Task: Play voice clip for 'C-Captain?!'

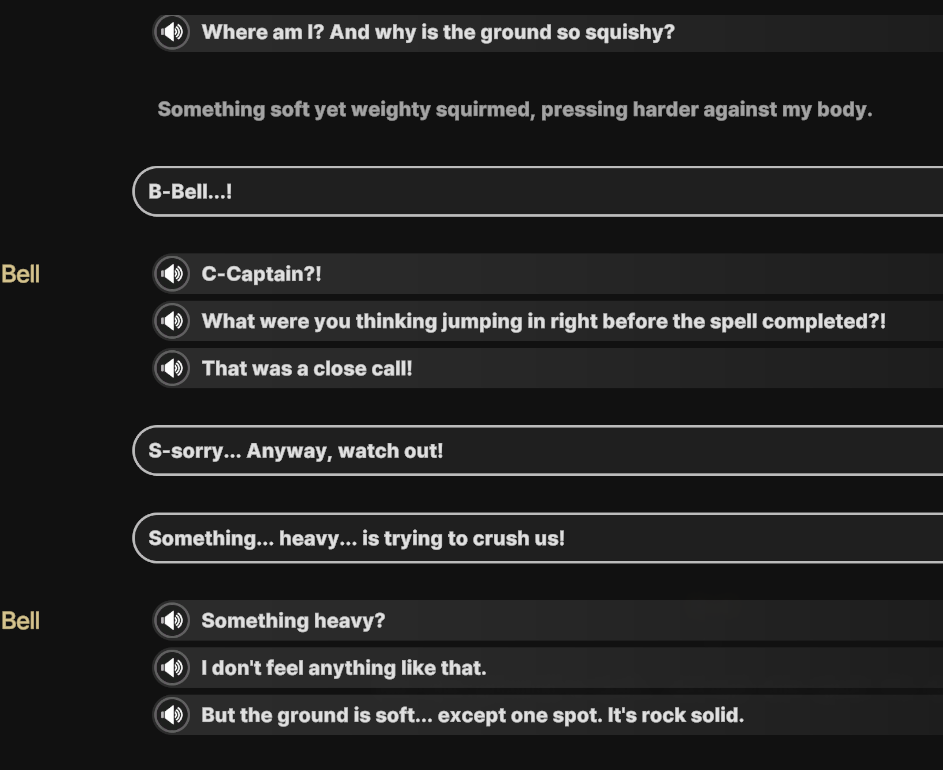Action: point(172,274)
